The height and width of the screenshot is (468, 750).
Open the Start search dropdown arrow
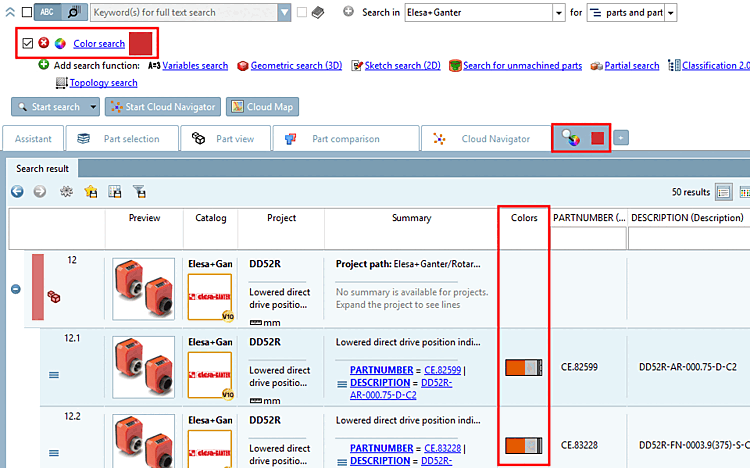[93, 107]
